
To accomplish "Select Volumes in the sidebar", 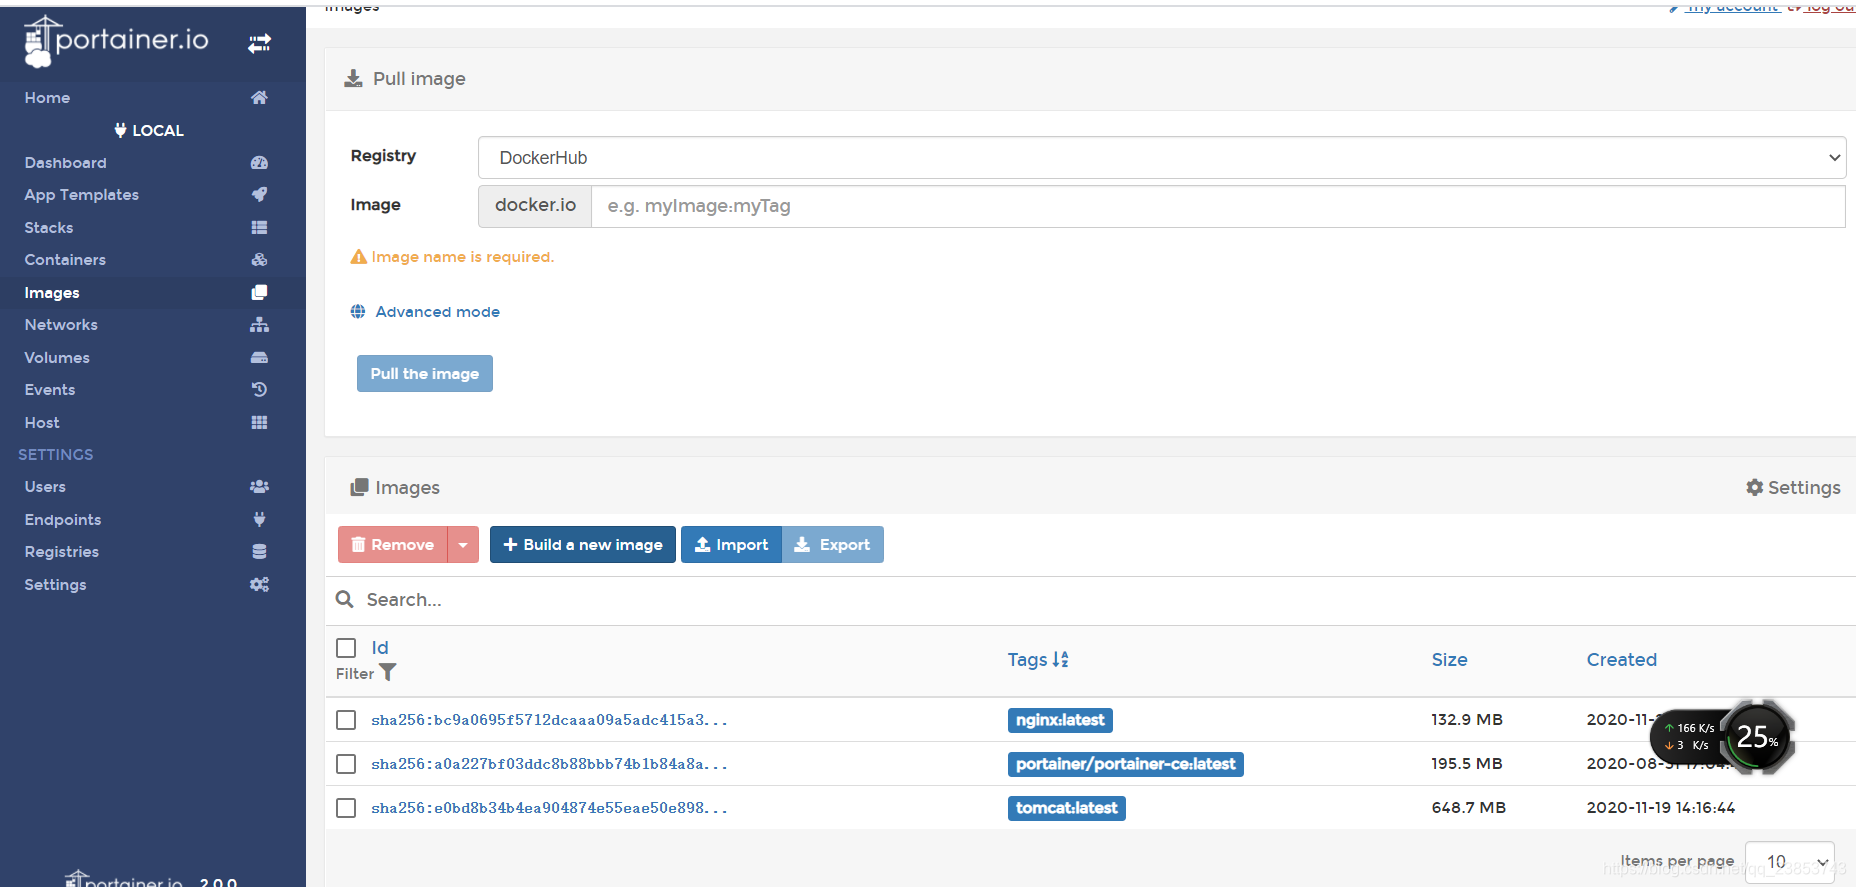I will [57, 357].
